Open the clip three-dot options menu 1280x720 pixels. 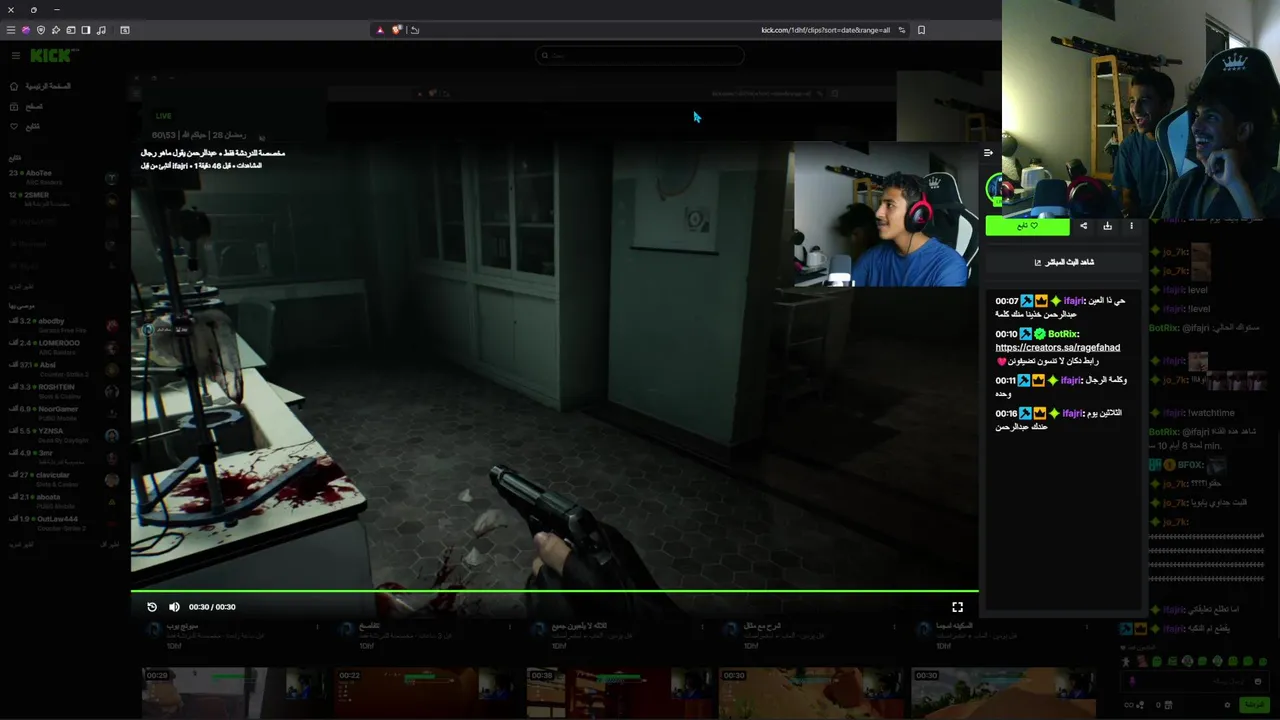1131,226
